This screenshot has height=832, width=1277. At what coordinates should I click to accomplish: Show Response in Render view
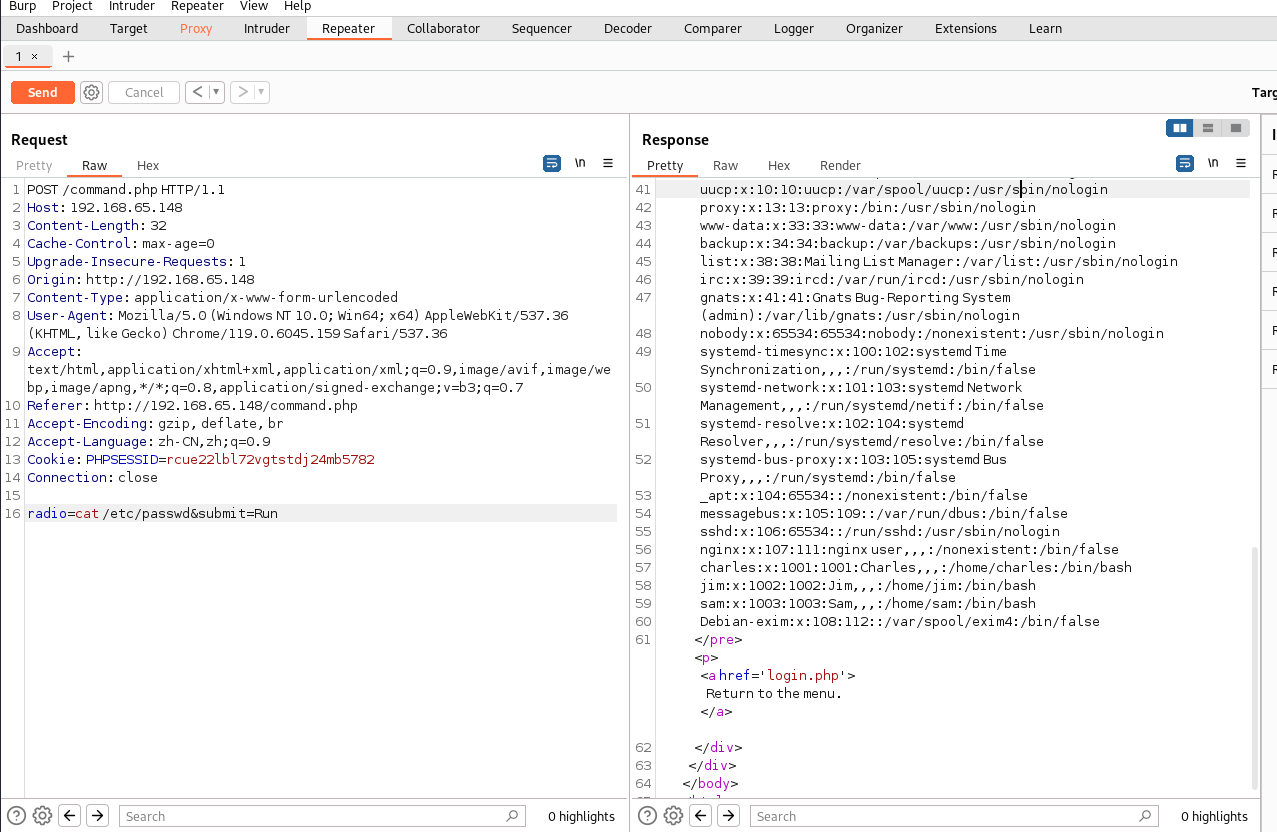pos(840,165)
